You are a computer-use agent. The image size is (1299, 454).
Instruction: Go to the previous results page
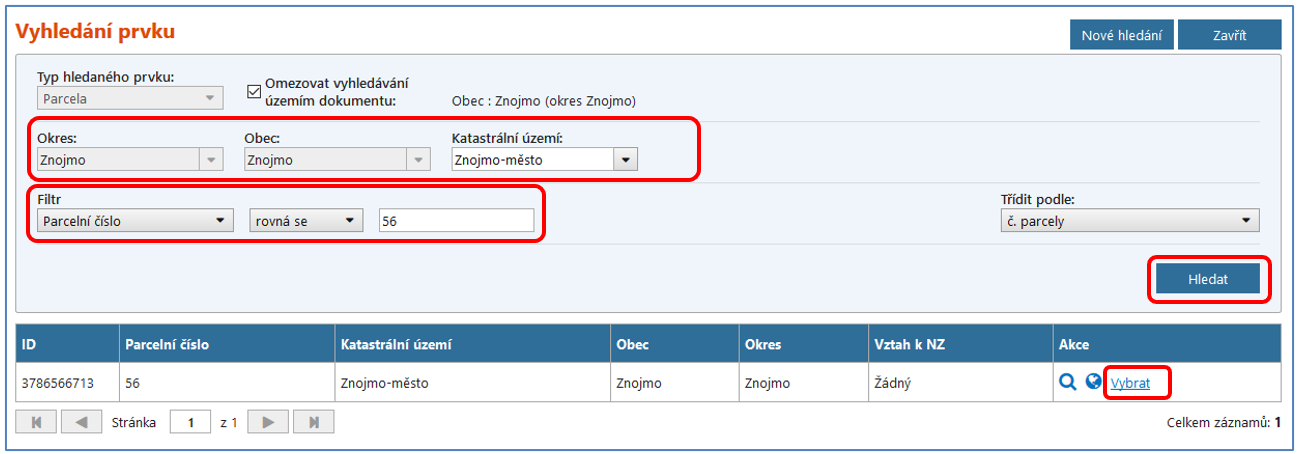pos(81,422)
